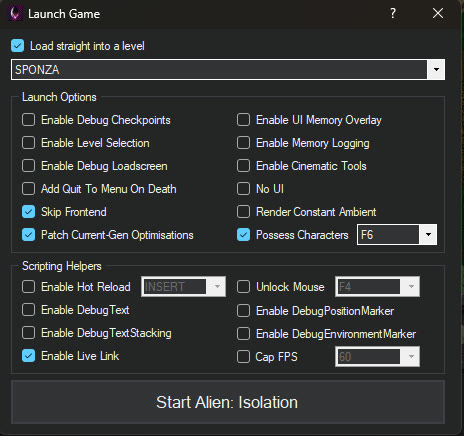Uncheck Skip Frontend

coord(28,212)
